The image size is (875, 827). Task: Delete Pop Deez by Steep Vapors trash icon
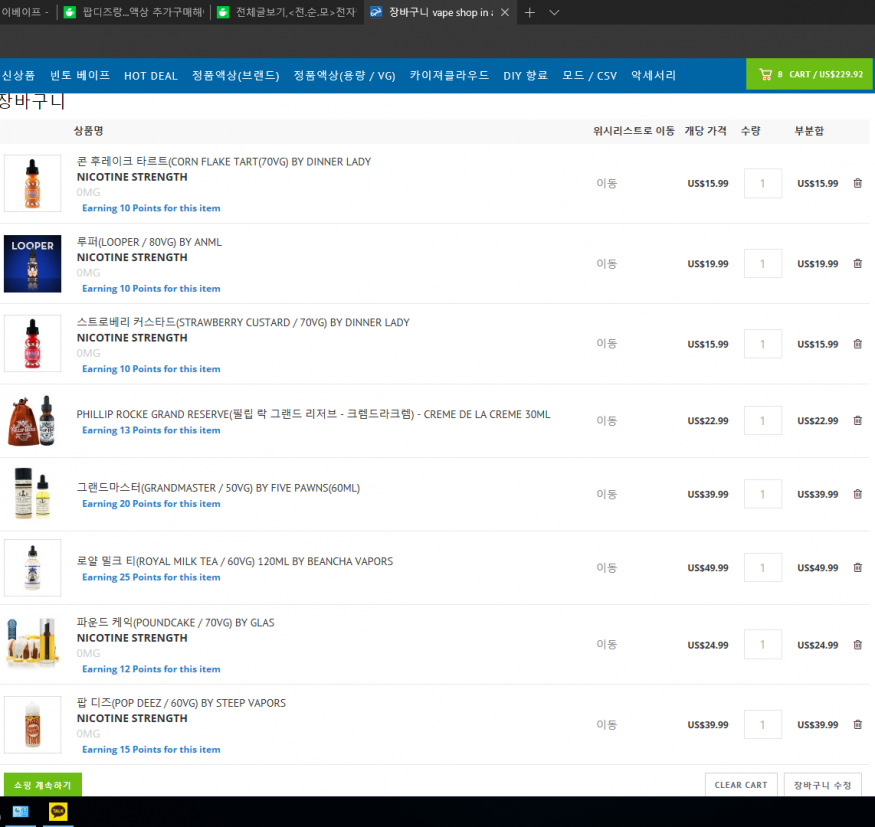pyautogui.click(x=858, y=724)
